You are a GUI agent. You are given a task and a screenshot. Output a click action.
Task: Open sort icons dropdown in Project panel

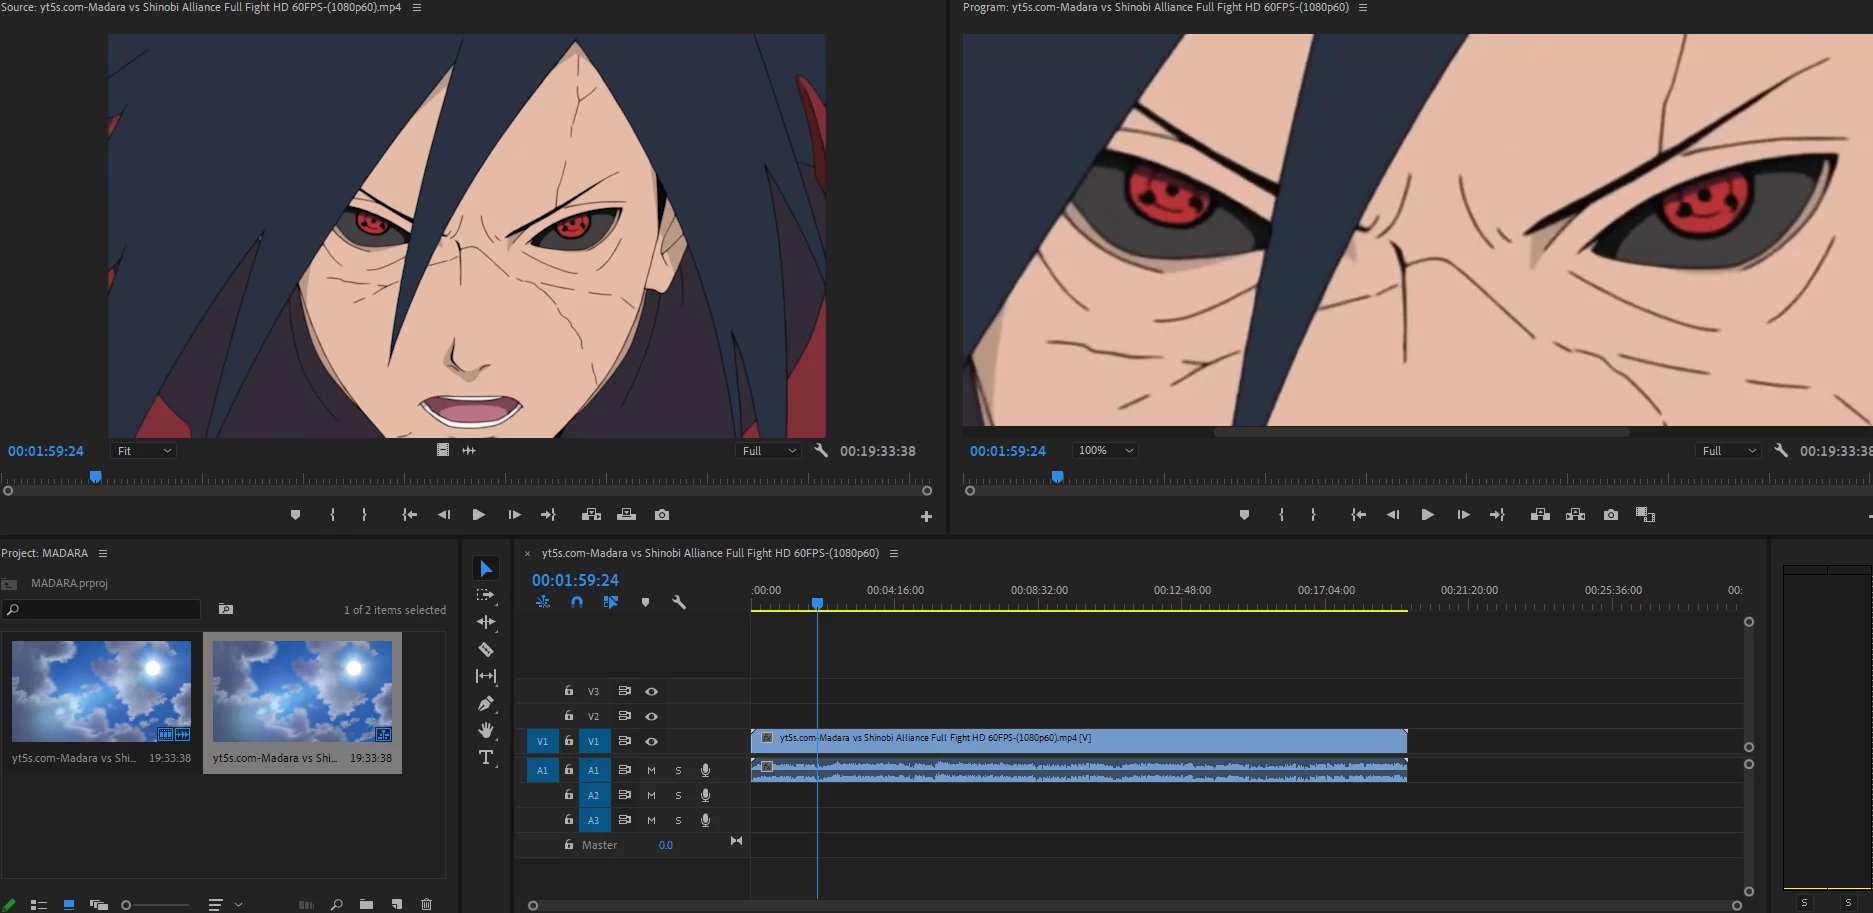click(225, 905)
